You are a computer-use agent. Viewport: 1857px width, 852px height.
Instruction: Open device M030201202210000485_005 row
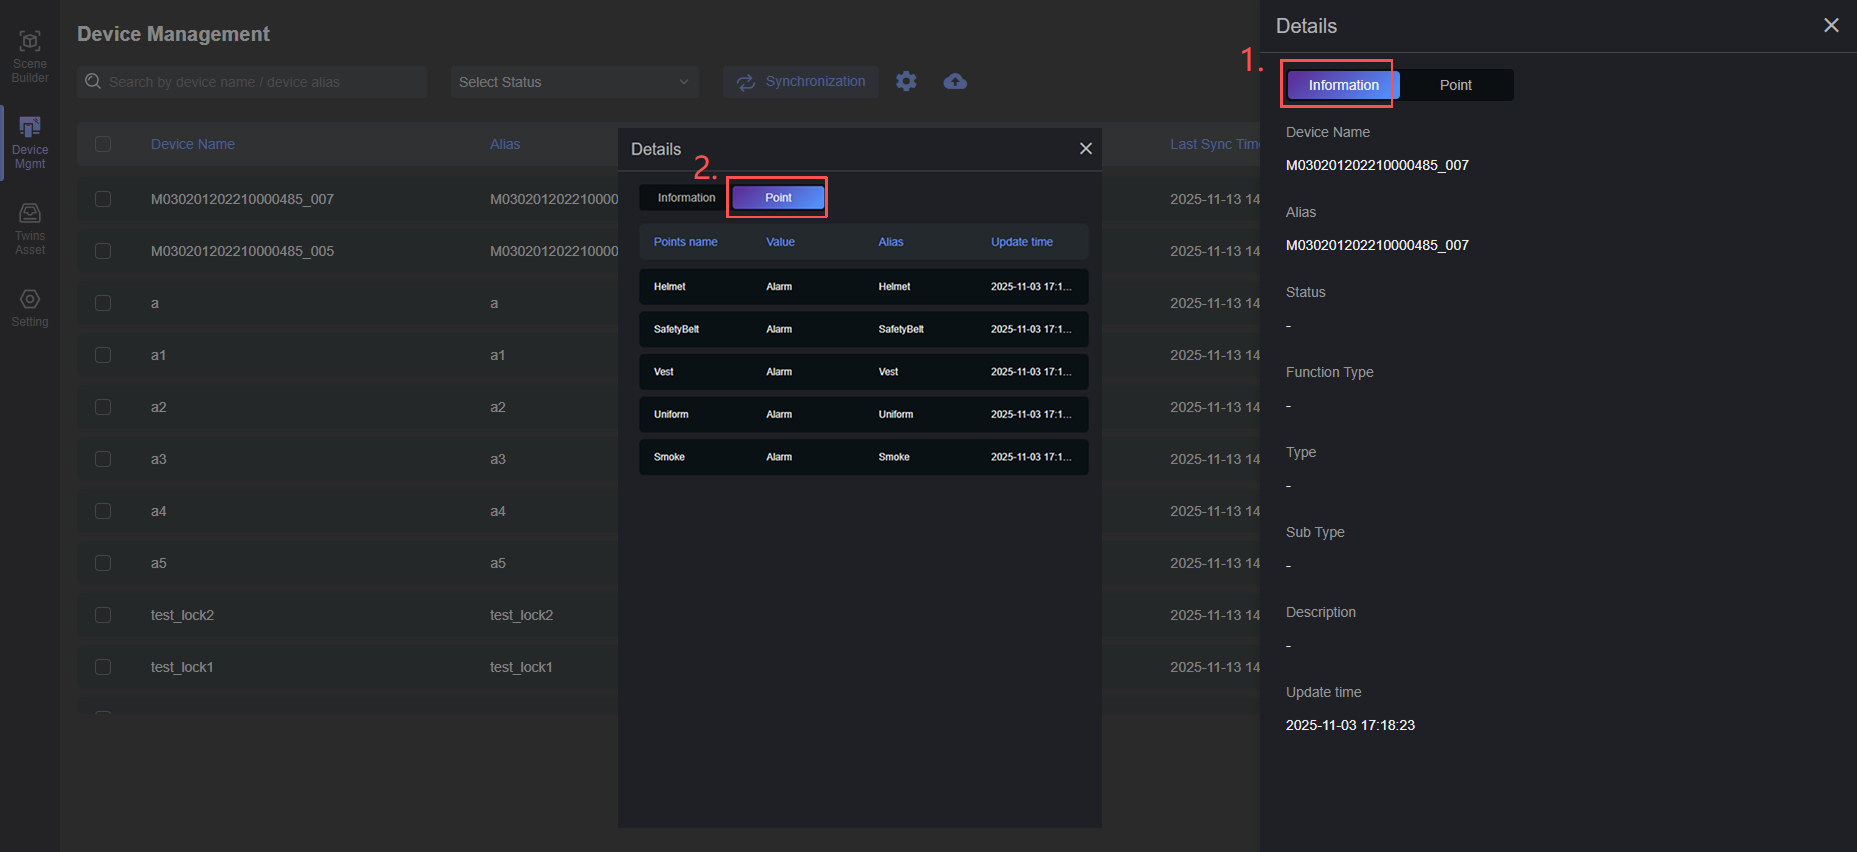[242, 251]
